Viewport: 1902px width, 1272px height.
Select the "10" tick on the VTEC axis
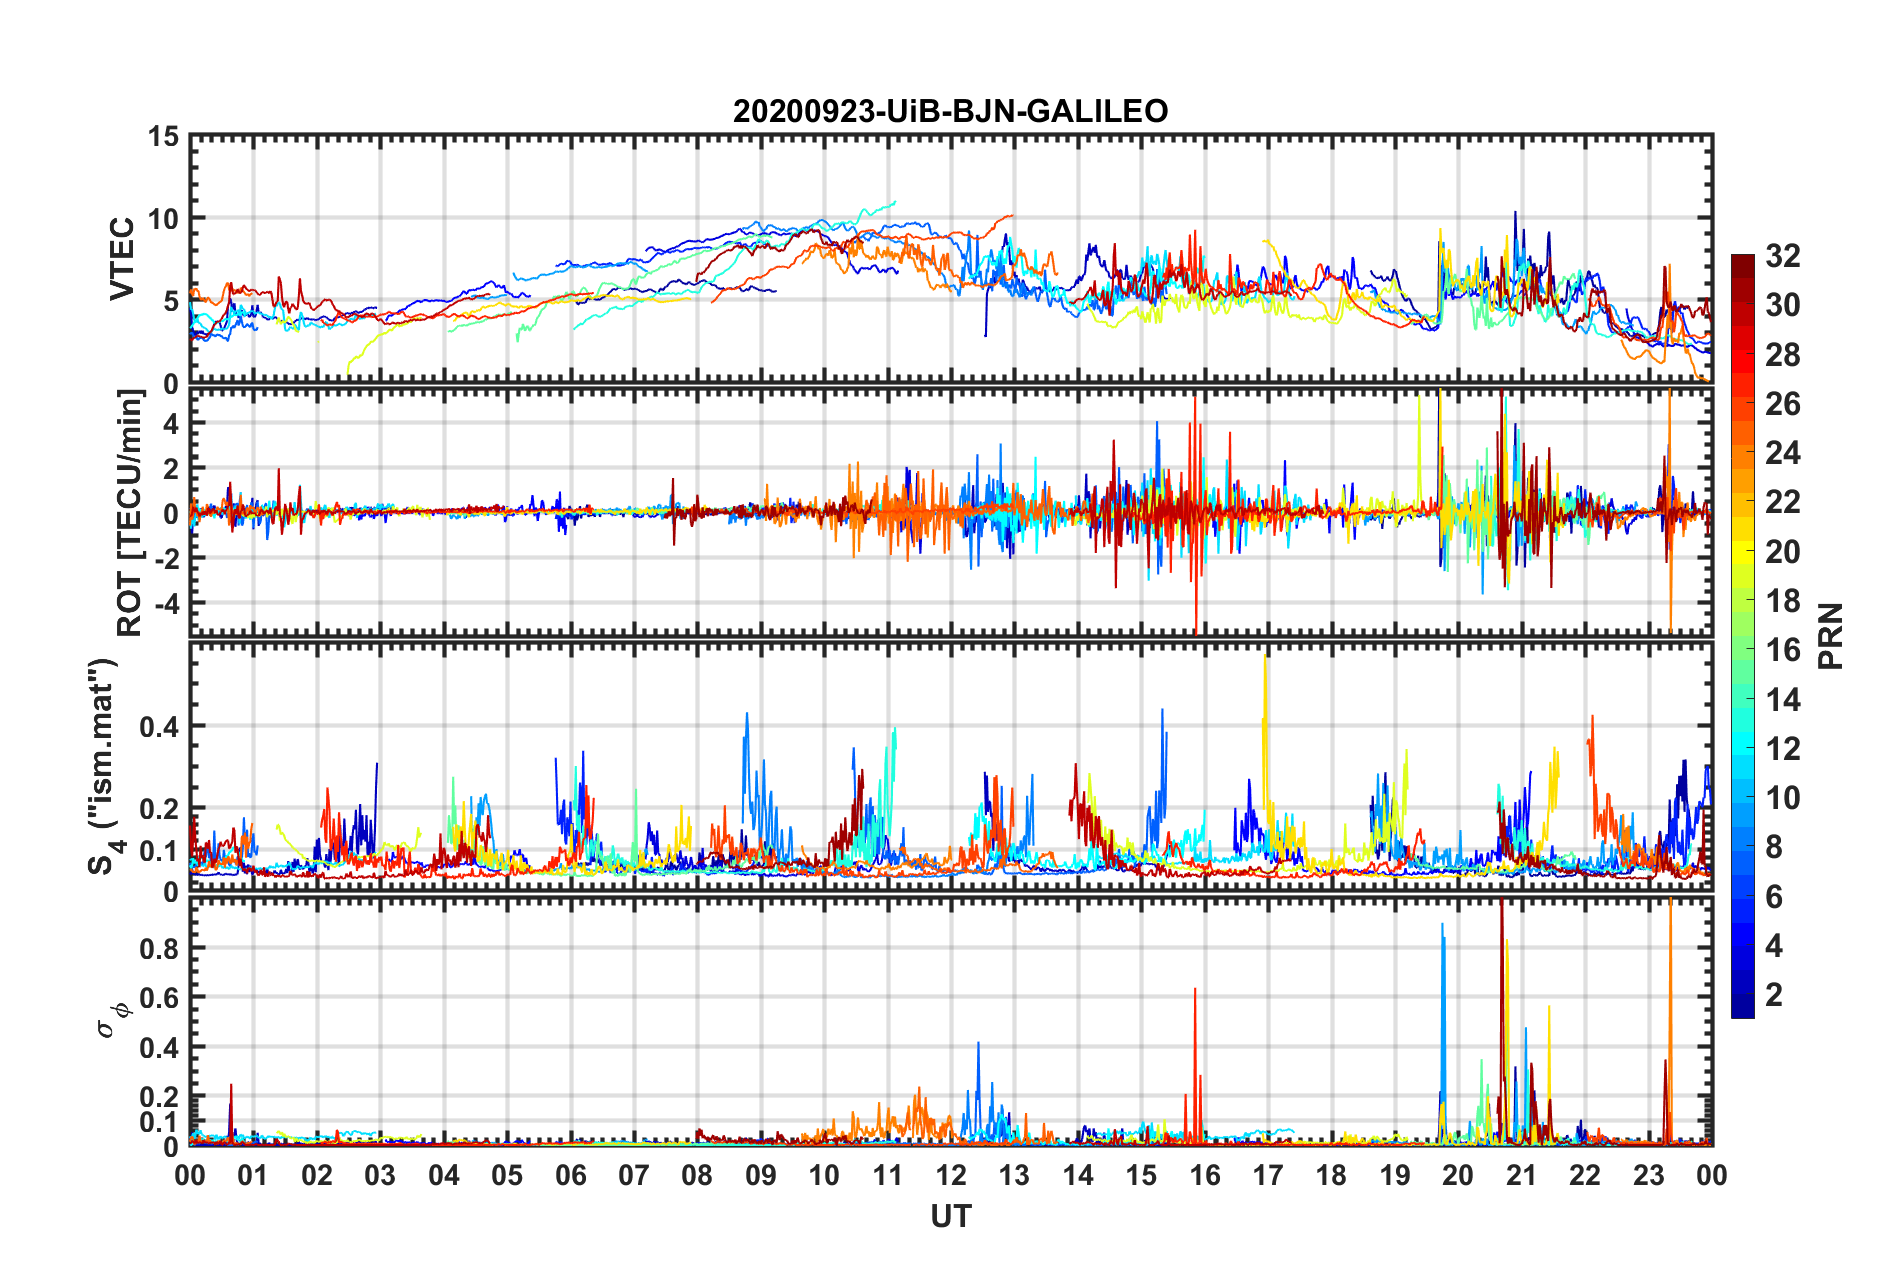coord(164,218)
